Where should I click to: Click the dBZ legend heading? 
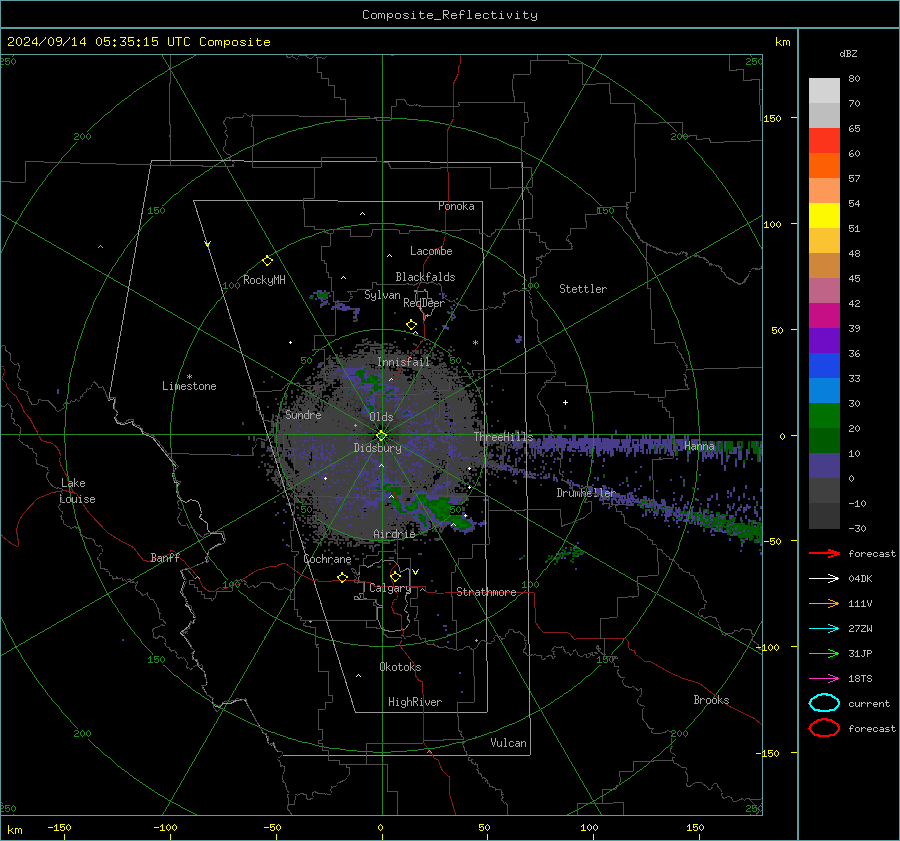tap(848, 53)
